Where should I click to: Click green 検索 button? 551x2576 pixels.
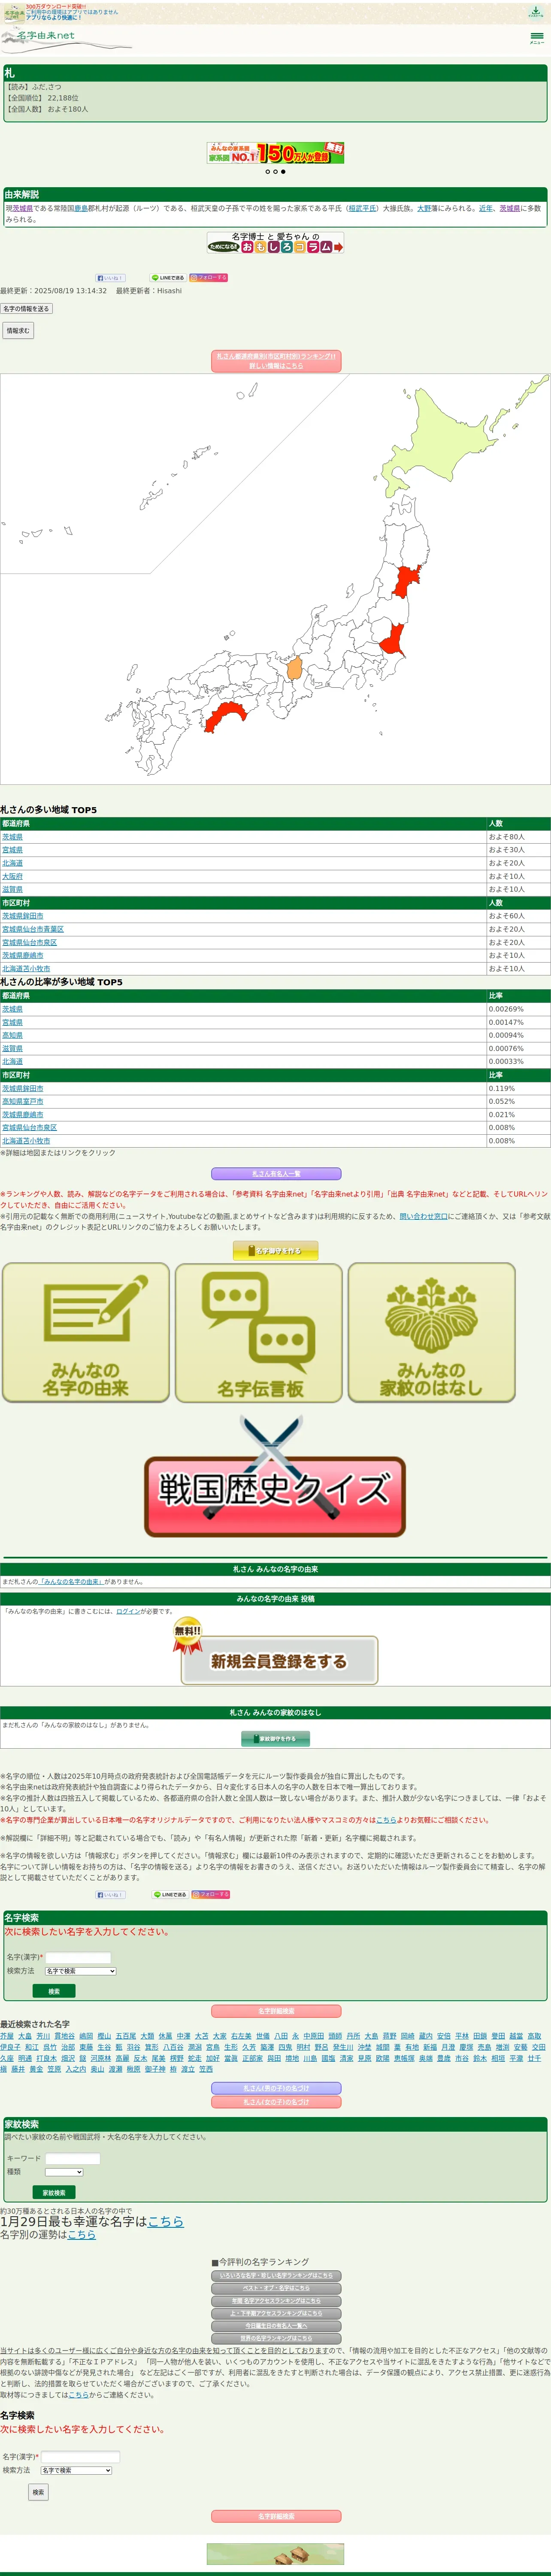pyautogui.click(x=54, y=1991)
